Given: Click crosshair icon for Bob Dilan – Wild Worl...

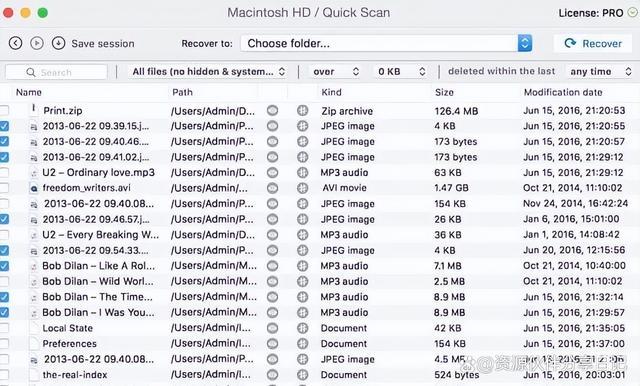Looking at the screenshot, I should pos(302,281).
